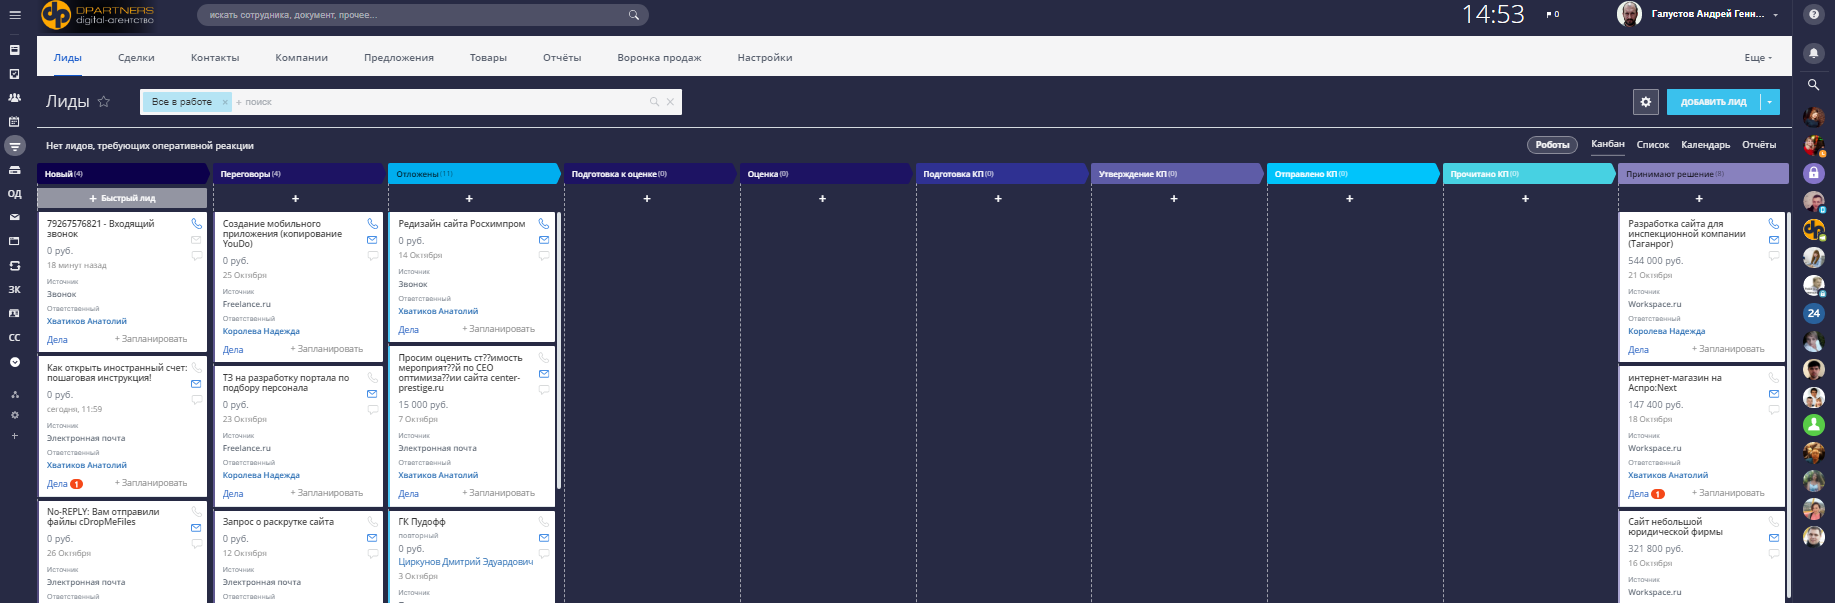
Task: Click the phone icon on 'Создание мобильного приложения' card
Action: (x=372, y=224)
